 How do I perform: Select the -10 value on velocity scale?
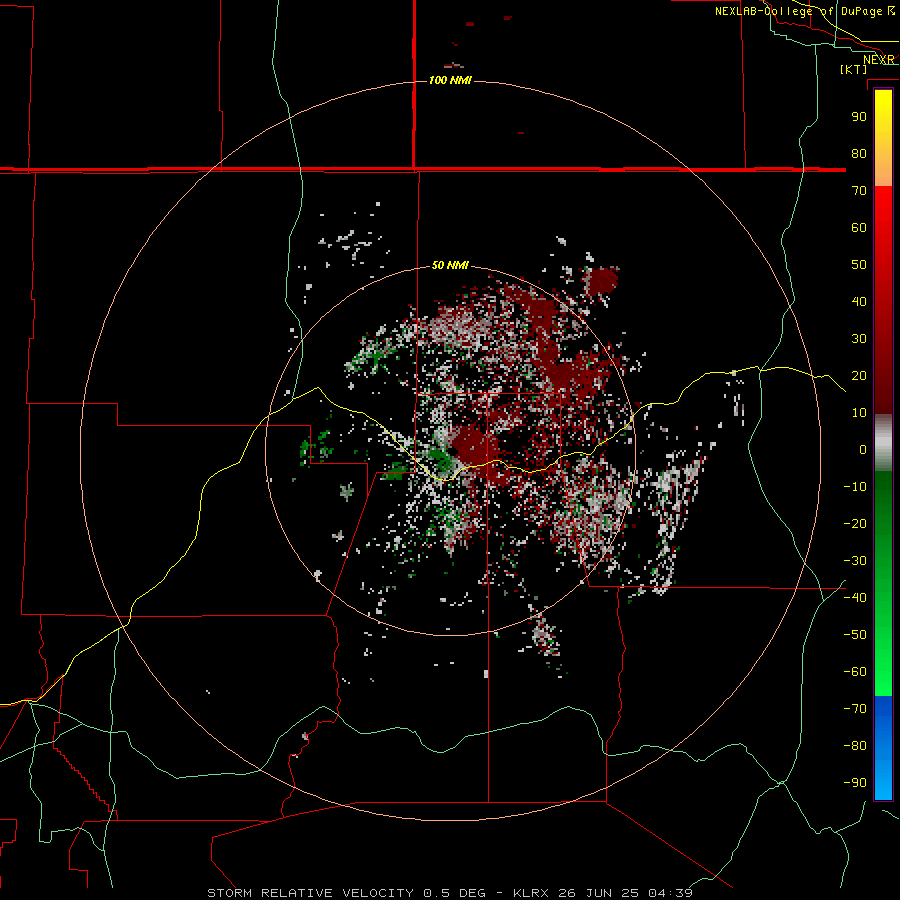(x=855, y=487)
